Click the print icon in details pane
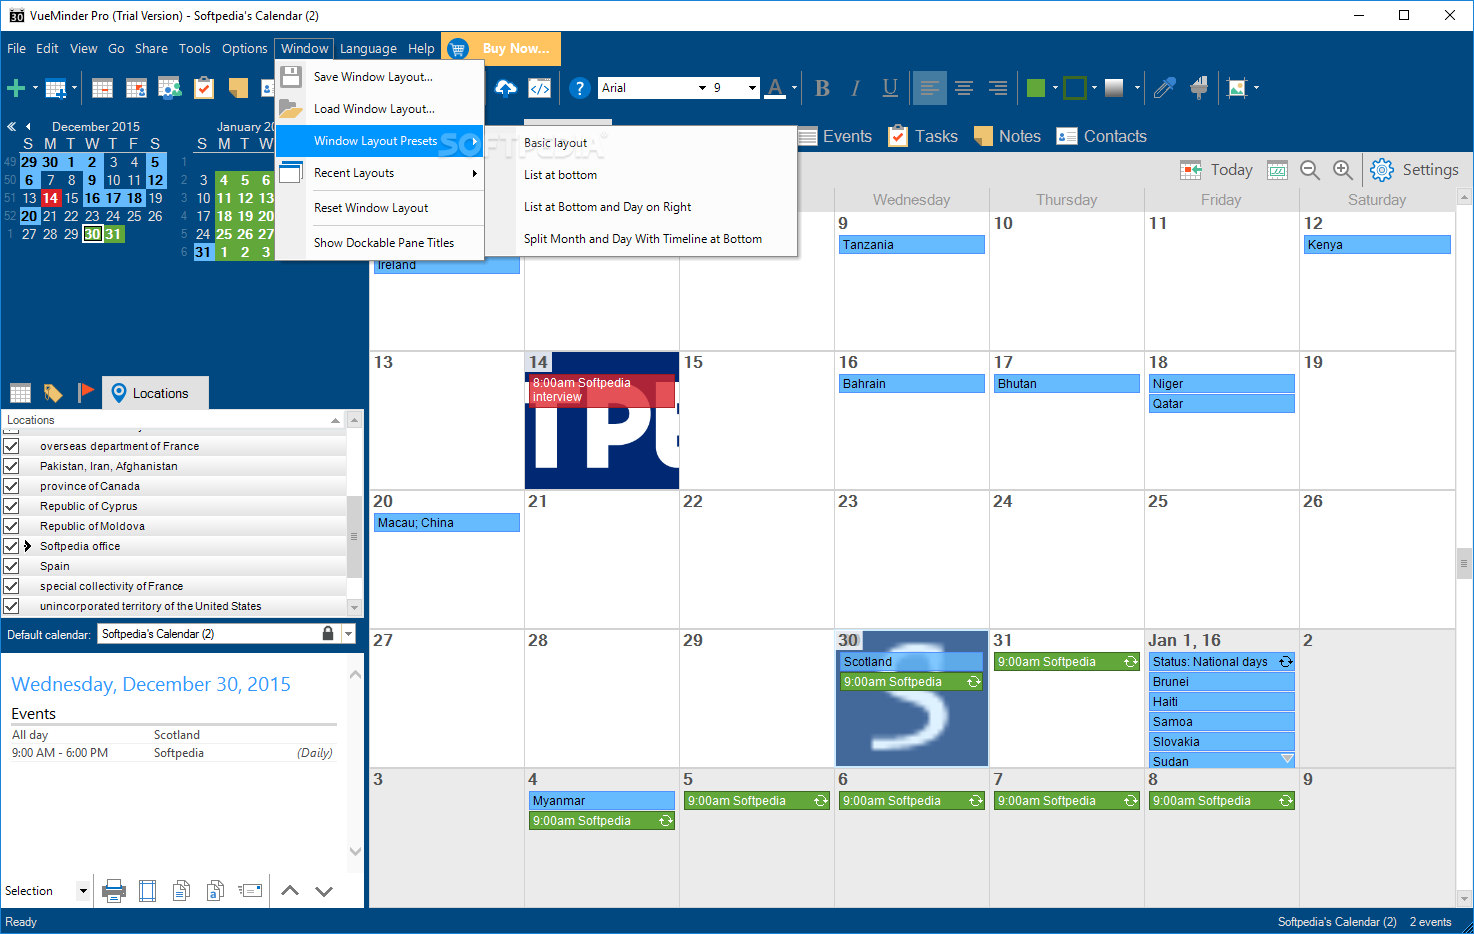1474x934 pixels. point(114,890)
